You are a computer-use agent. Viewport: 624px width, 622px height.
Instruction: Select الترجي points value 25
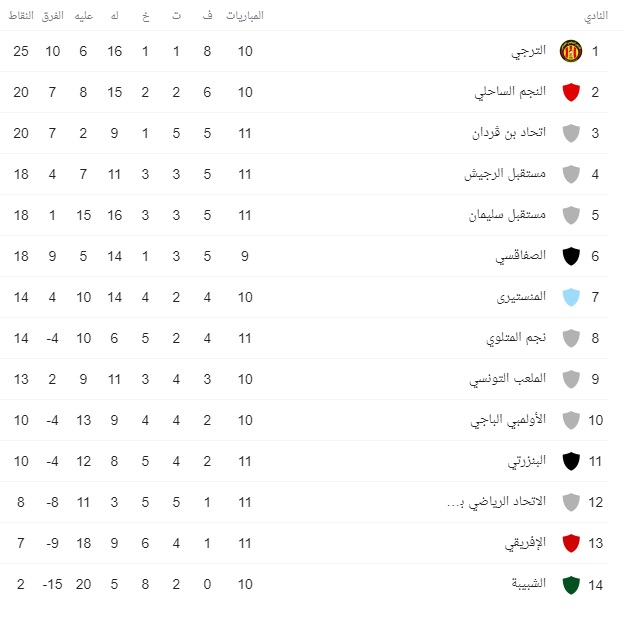click(21, 51)
